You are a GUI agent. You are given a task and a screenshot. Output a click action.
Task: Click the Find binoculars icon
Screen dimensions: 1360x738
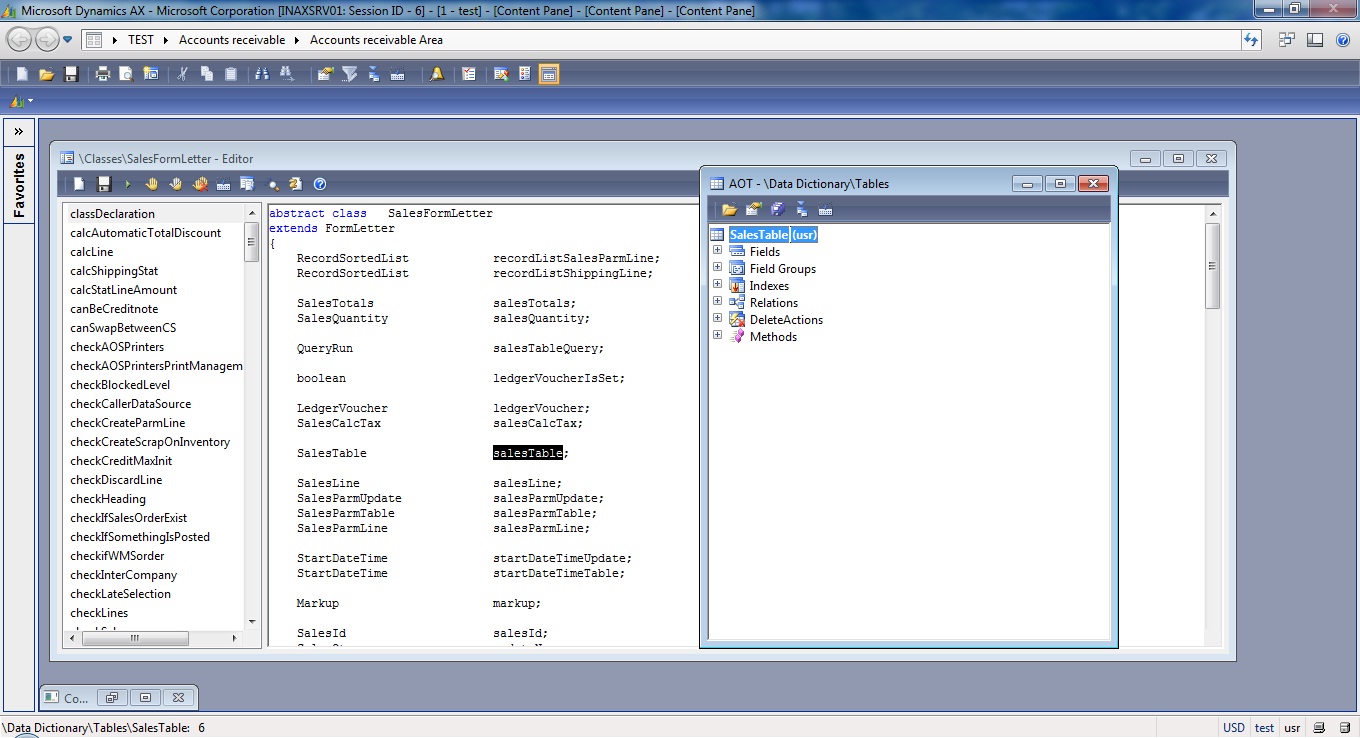click(x=262, y=74)
